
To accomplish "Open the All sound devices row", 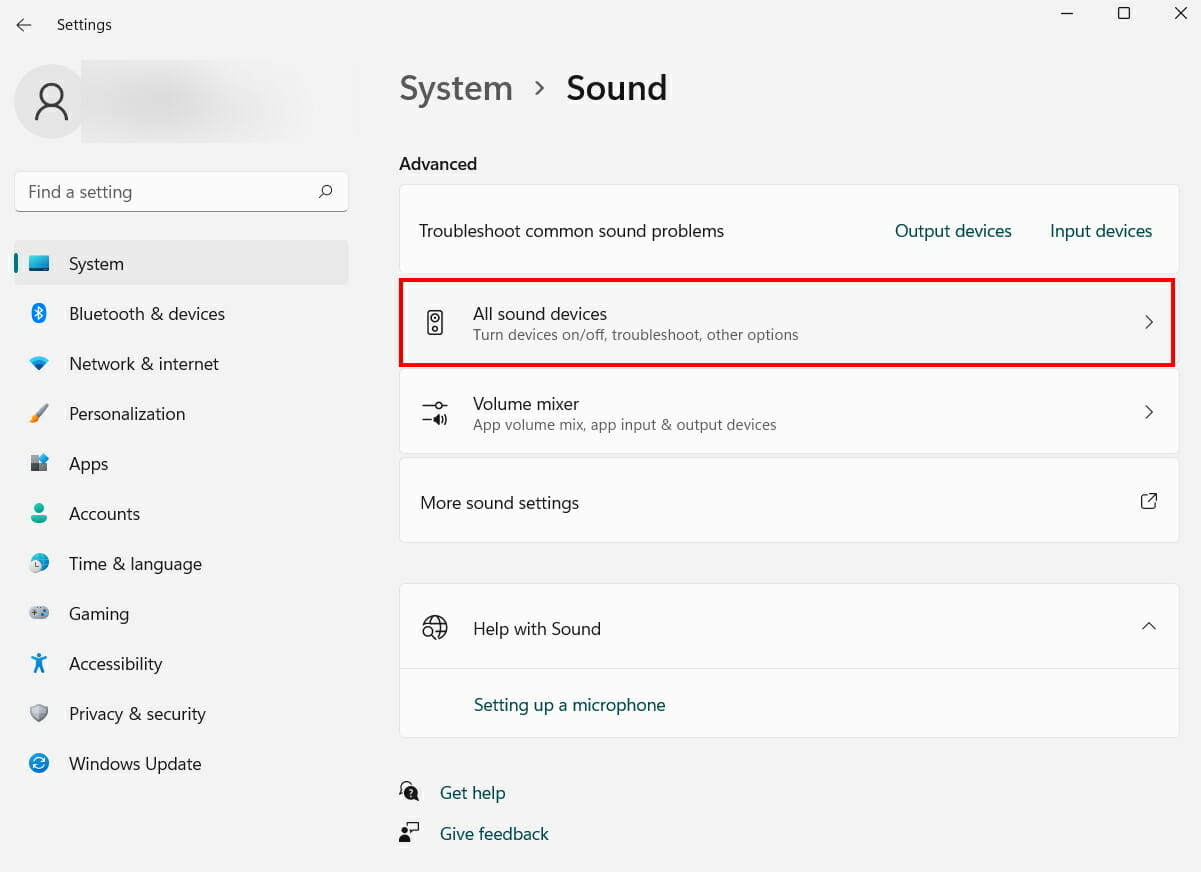I will click(x=789, y=323).
